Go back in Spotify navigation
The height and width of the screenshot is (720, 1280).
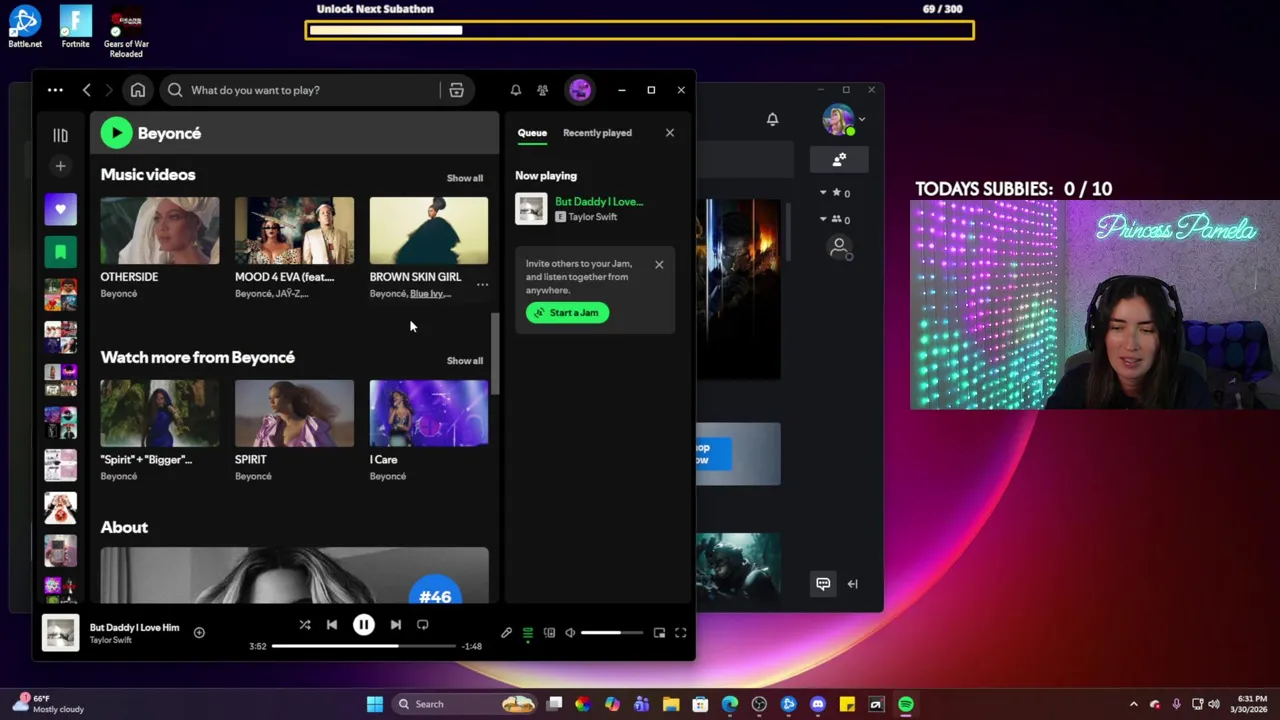pyautogui.click(x=87, y=90)
